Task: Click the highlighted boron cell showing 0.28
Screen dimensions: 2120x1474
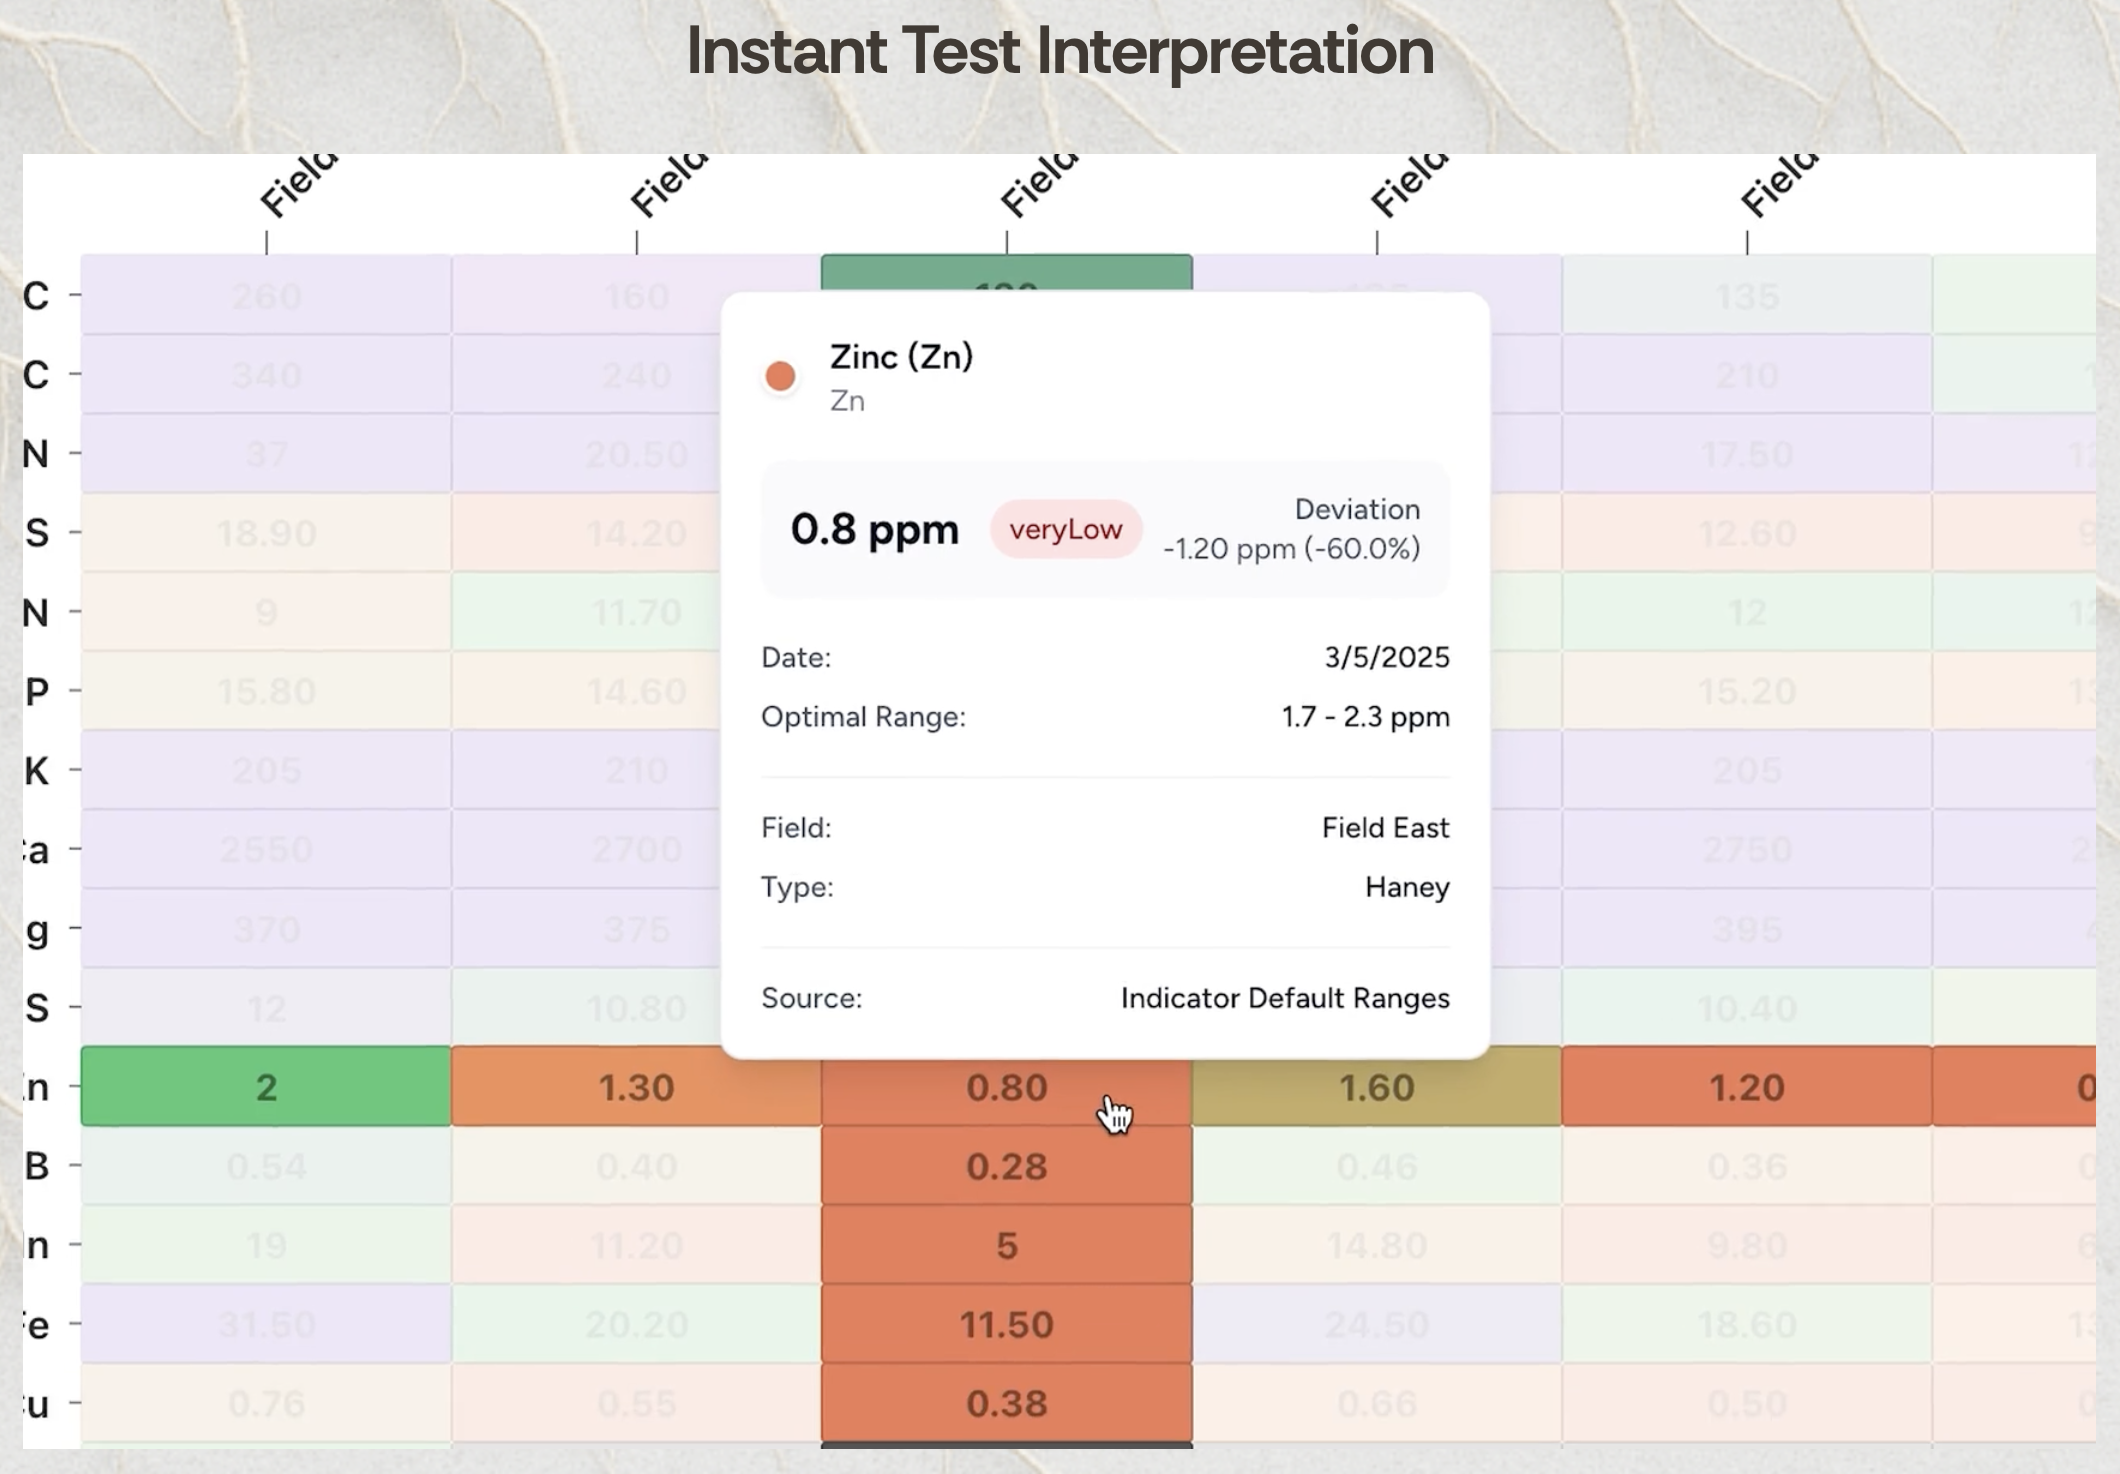Action: click(1006, 1166)
